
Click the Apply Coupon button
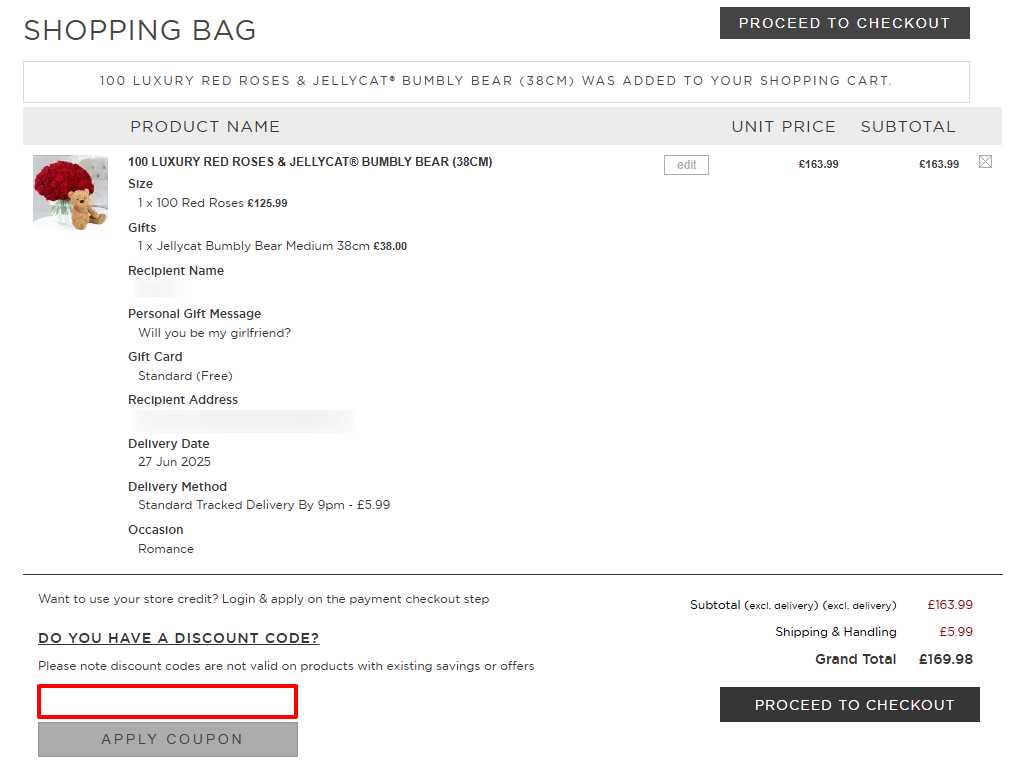168,739
